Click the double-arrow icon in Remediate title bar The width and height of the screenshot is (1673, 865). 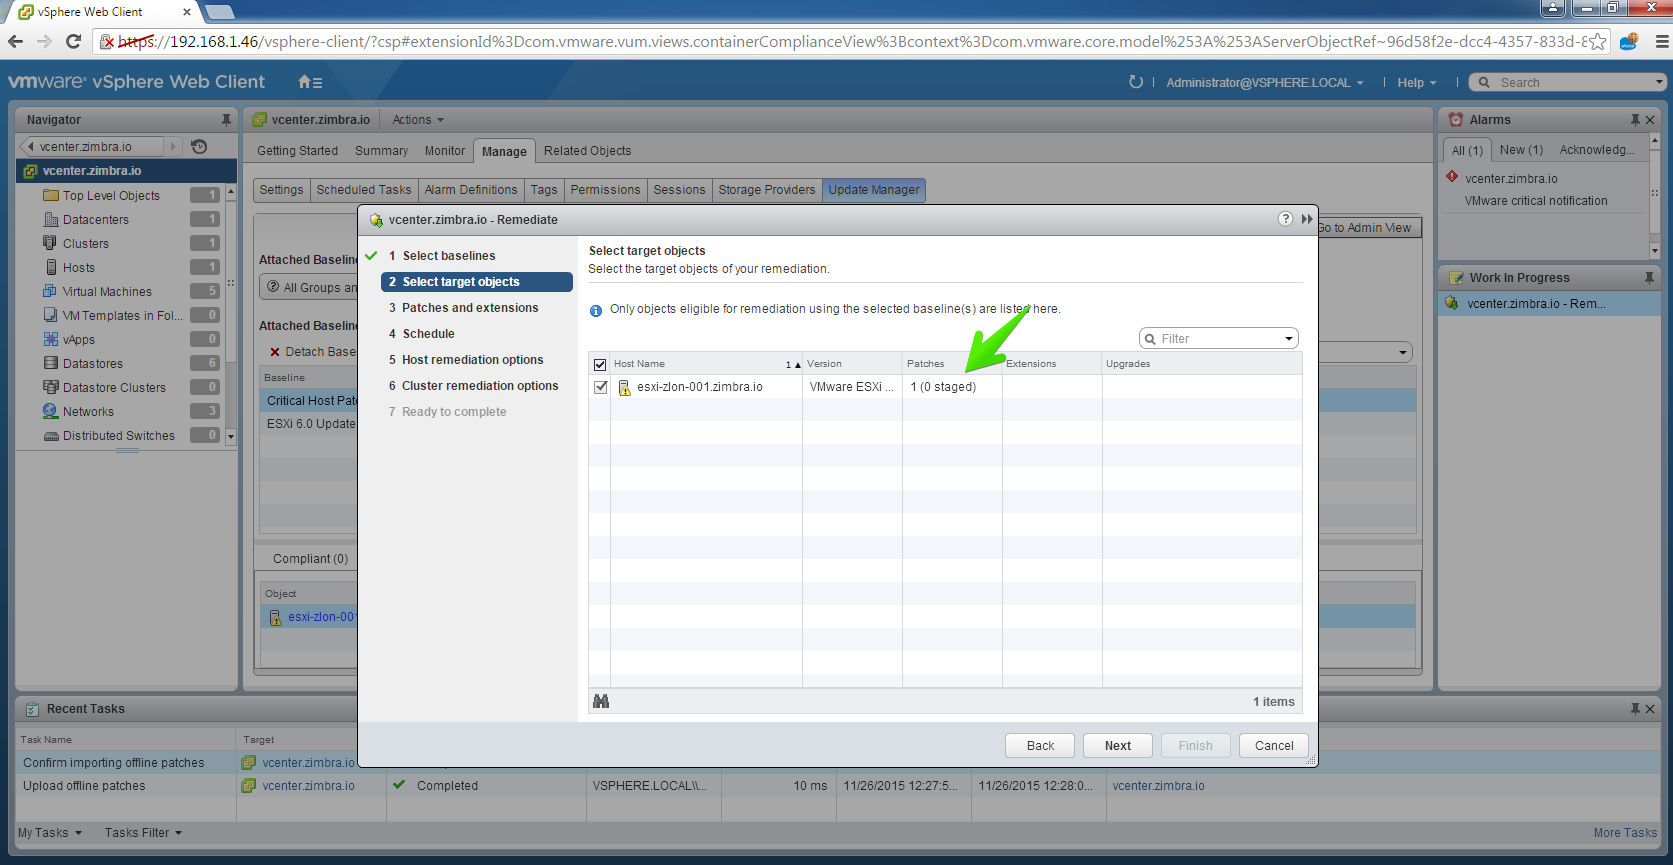click(x=1306, y=219)
